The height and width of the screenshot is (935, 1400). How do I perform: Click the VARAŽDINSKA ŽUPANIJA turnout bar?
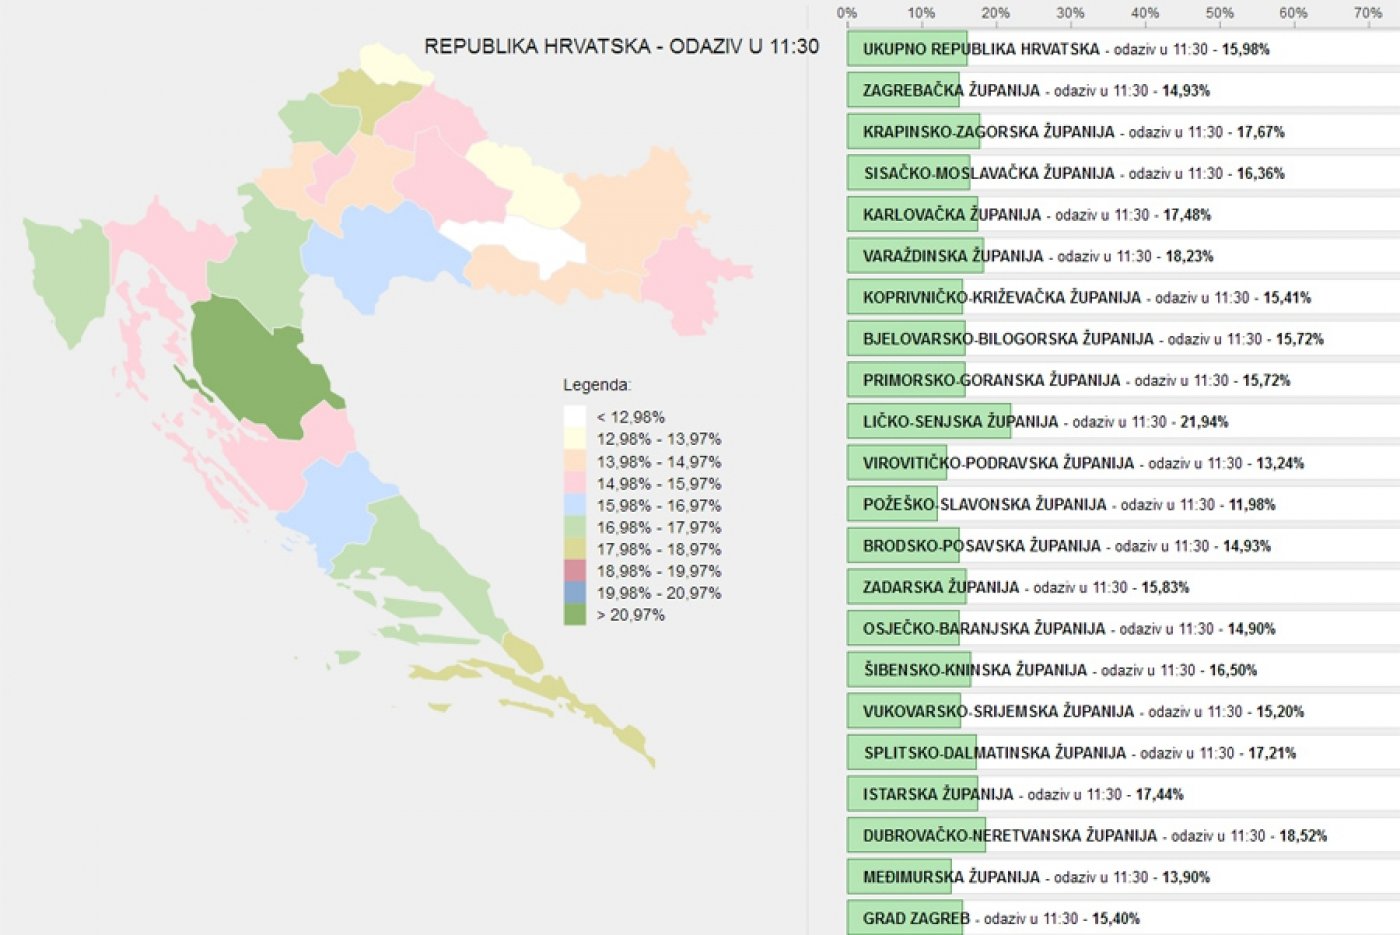coord(914,256)
